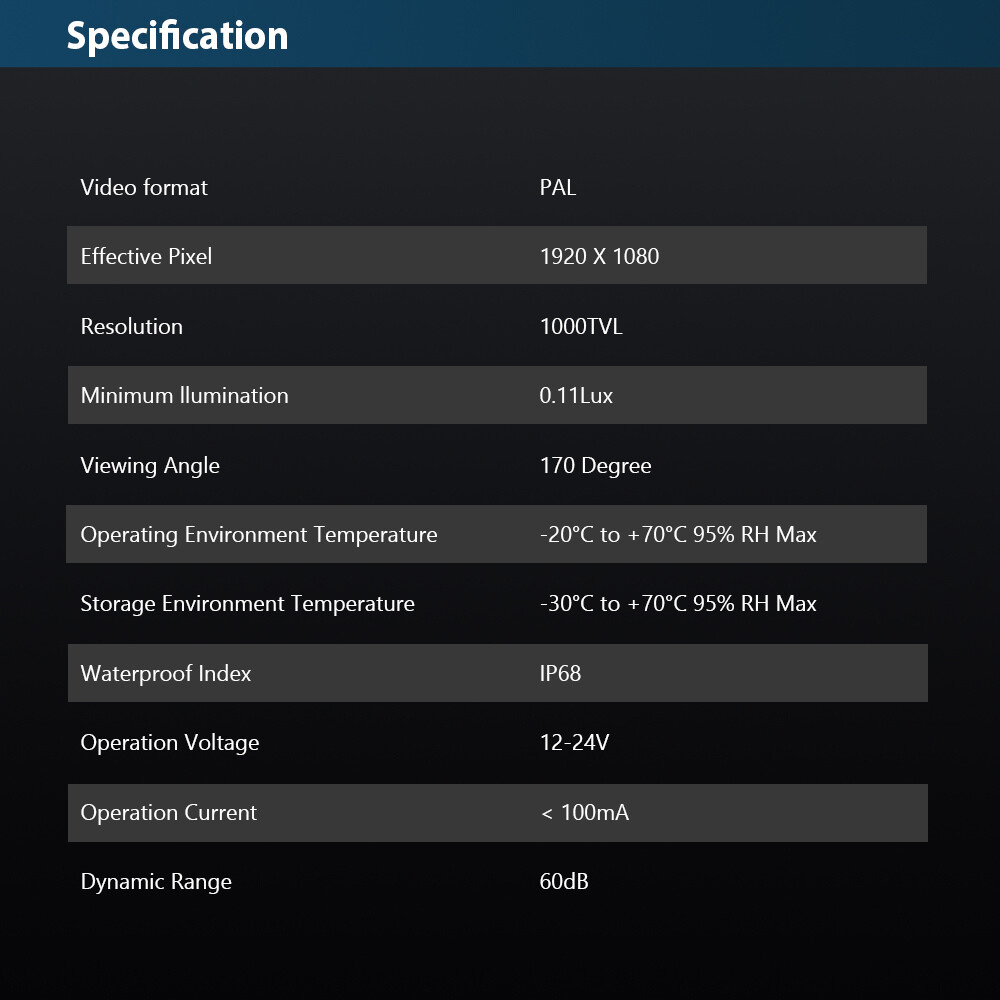Viewport: 1000px width, 1000px height.
Task: Select the 1000TVL value
Action: (x=581, y=326)
